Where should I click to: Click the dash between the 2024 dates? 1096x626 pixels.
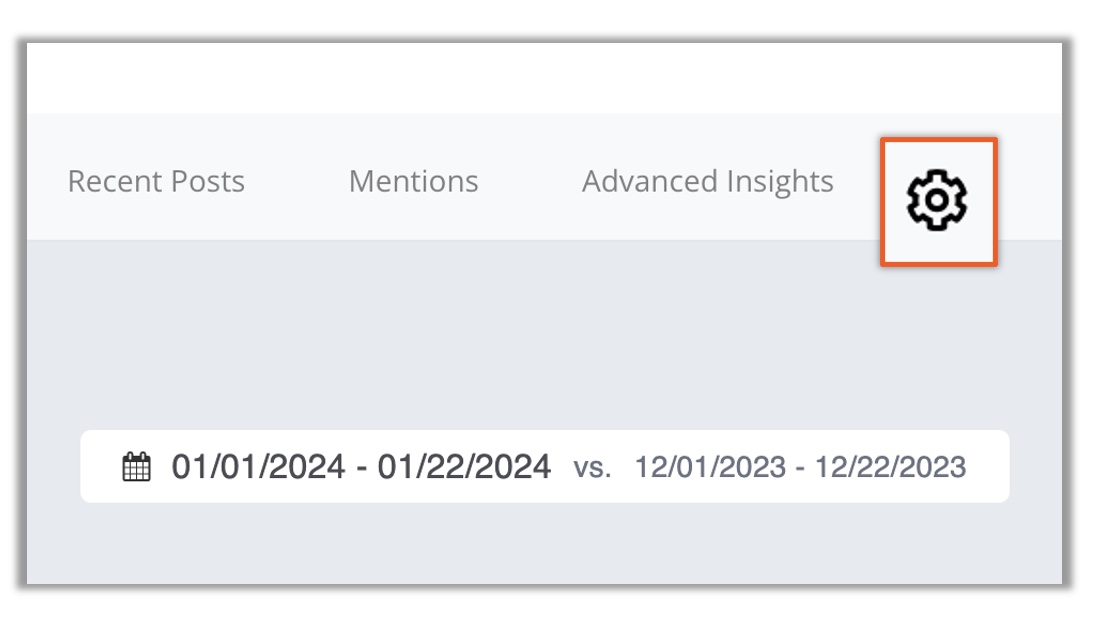tap(362, 468)
